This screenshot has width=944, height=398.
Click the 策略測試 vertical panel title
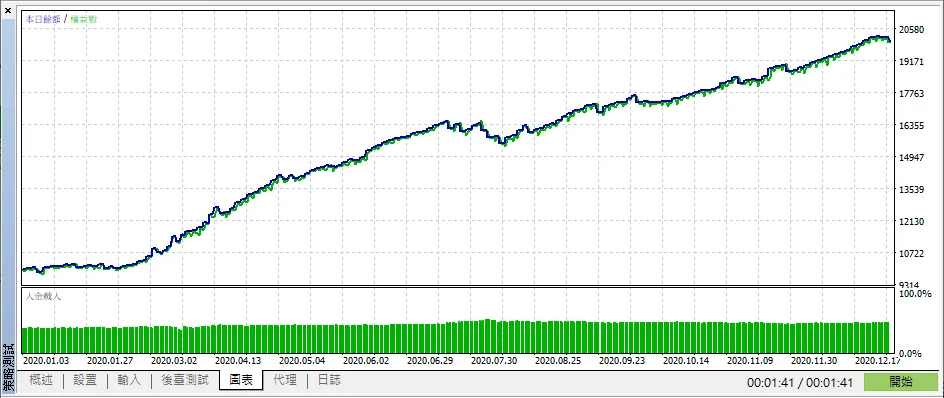coord(8,368)
